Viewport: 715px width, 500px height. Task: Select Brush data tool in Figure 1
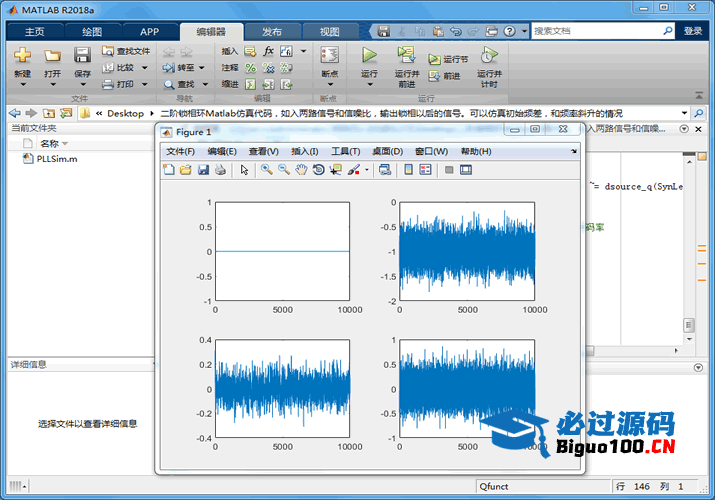353,170
